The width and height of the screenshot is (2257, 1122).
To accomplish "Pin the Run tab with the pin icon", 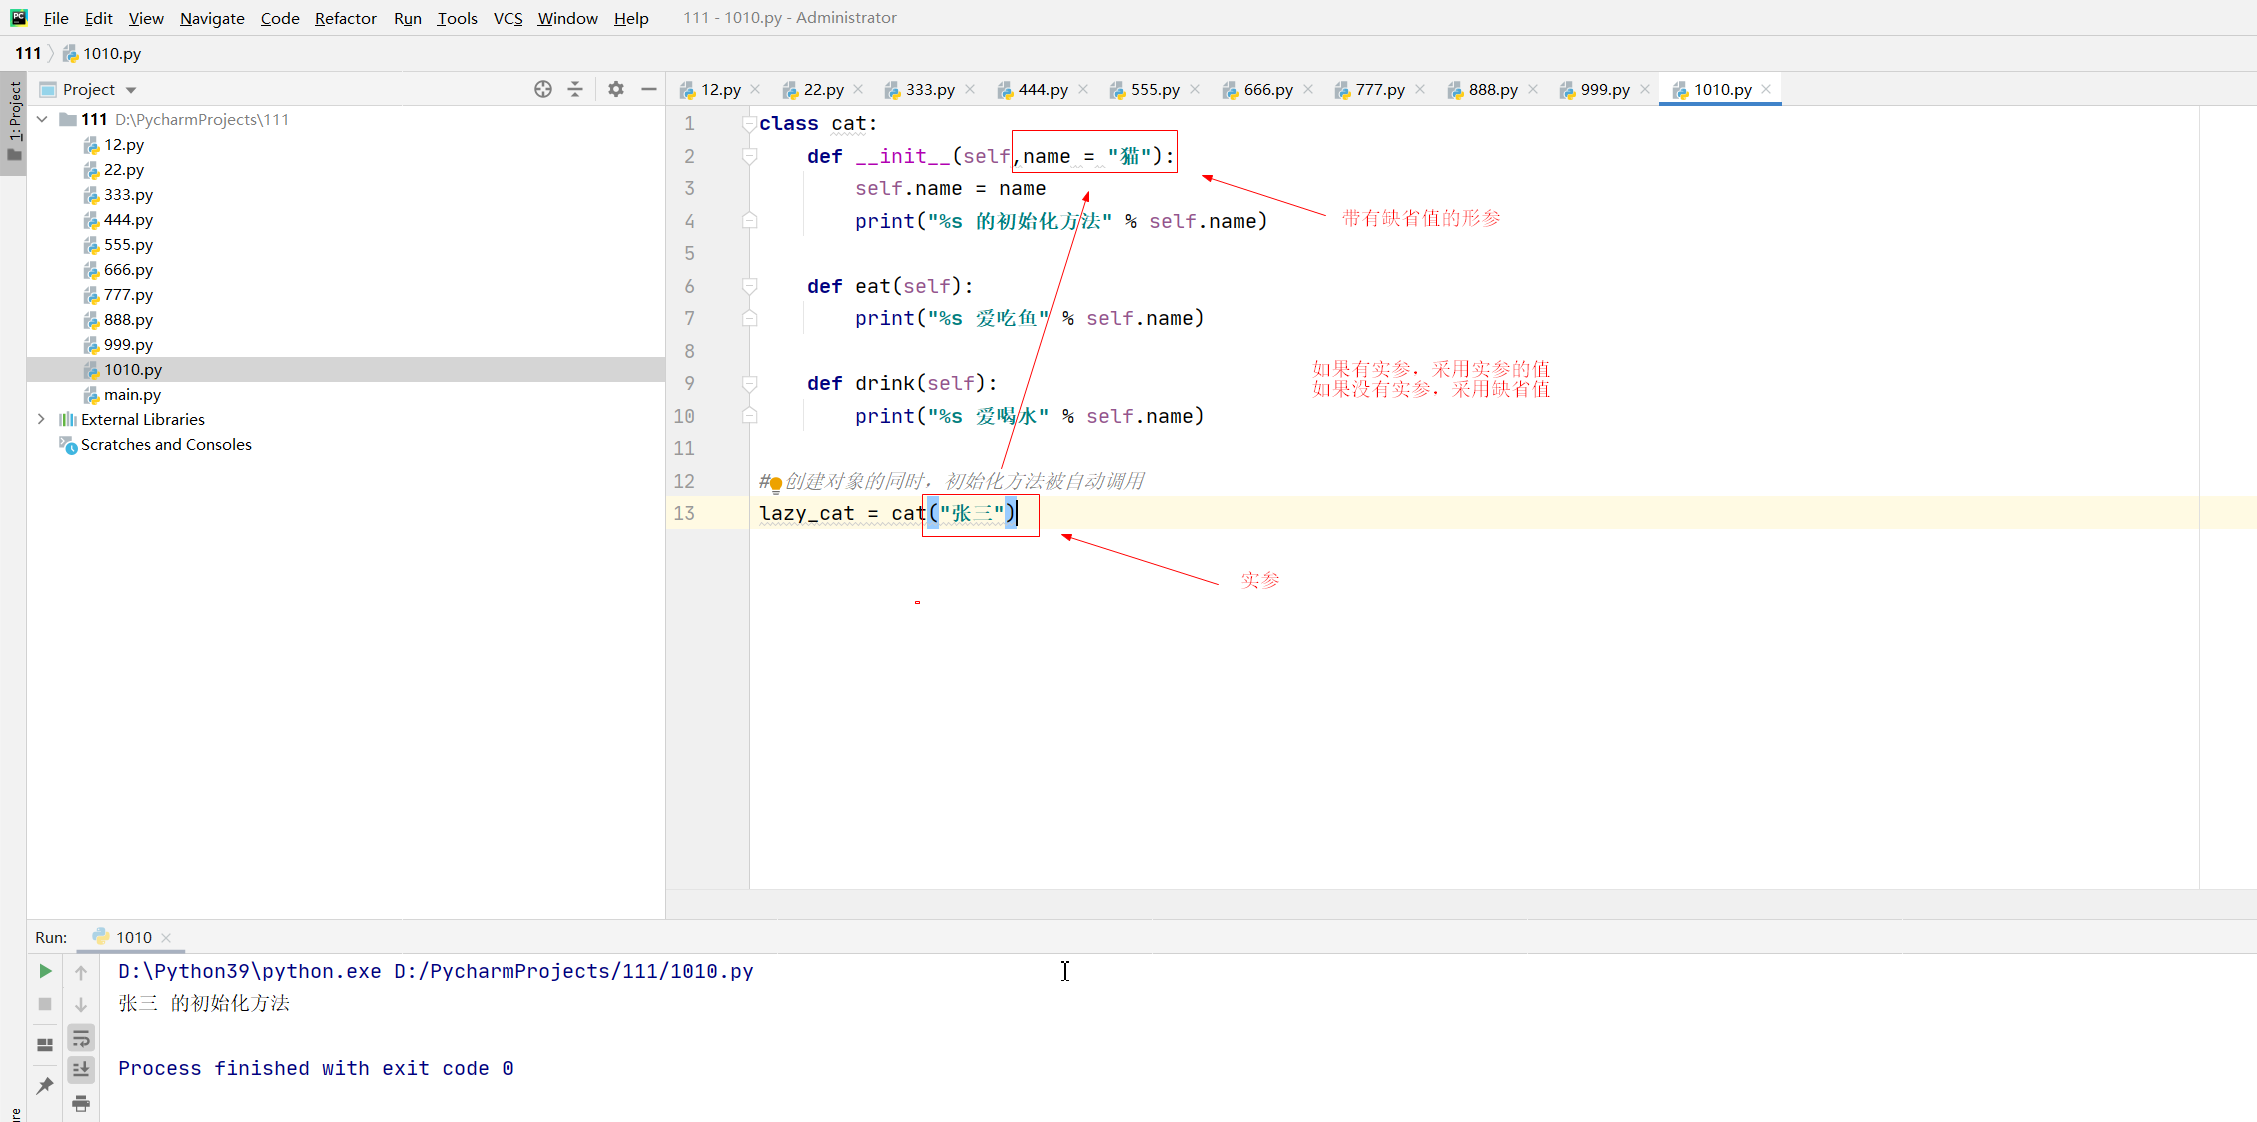I will click(x=45, y=1086).
